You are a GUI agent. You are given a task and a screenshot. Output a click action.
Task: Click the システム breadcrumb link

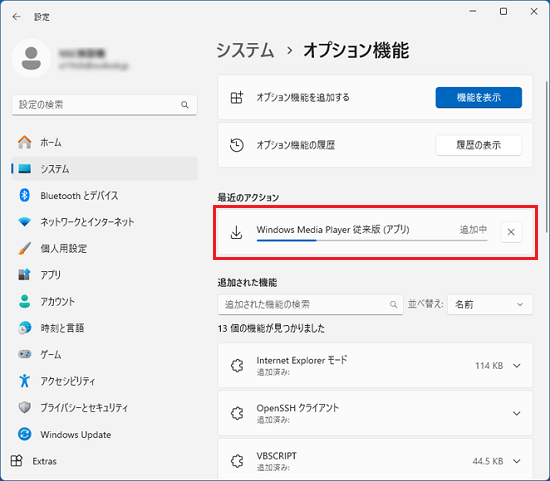(x=245, y=50)
